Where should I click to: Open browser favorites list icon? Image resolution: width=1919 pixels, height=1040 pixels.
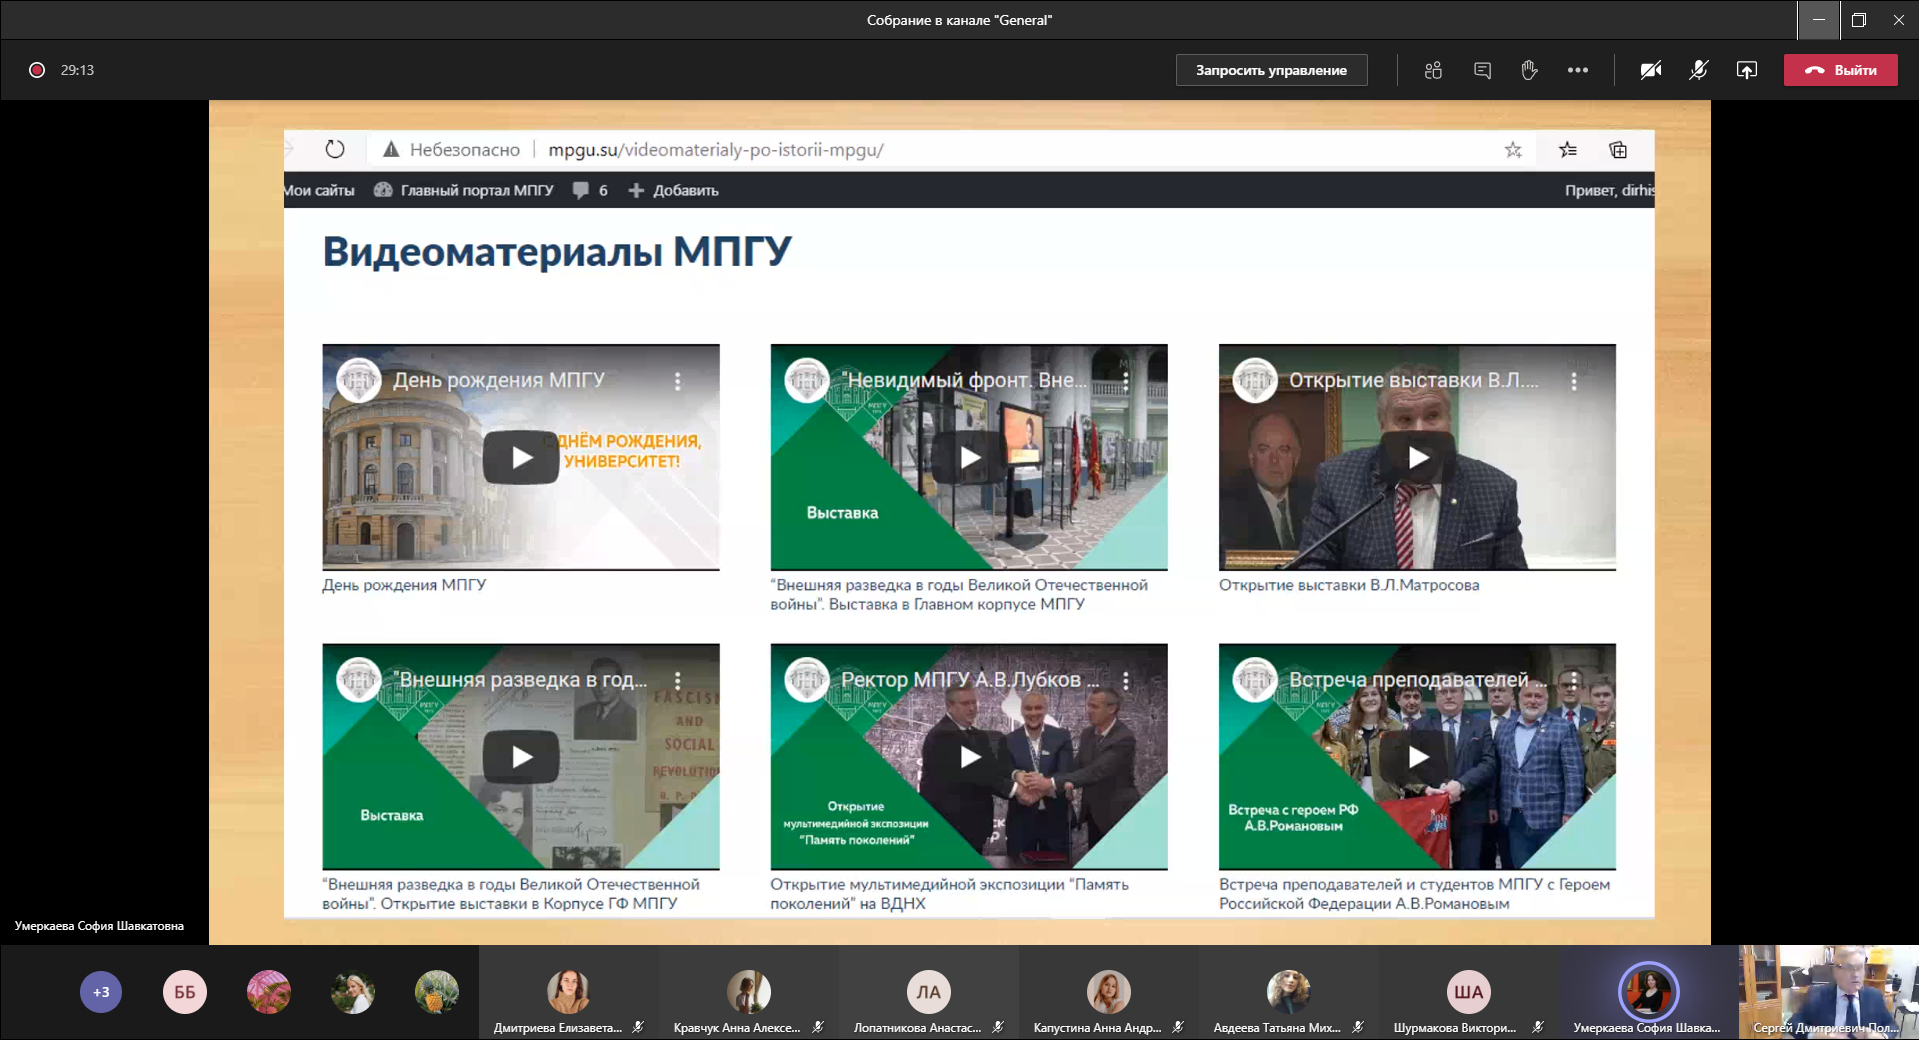tap(1567, 150)
